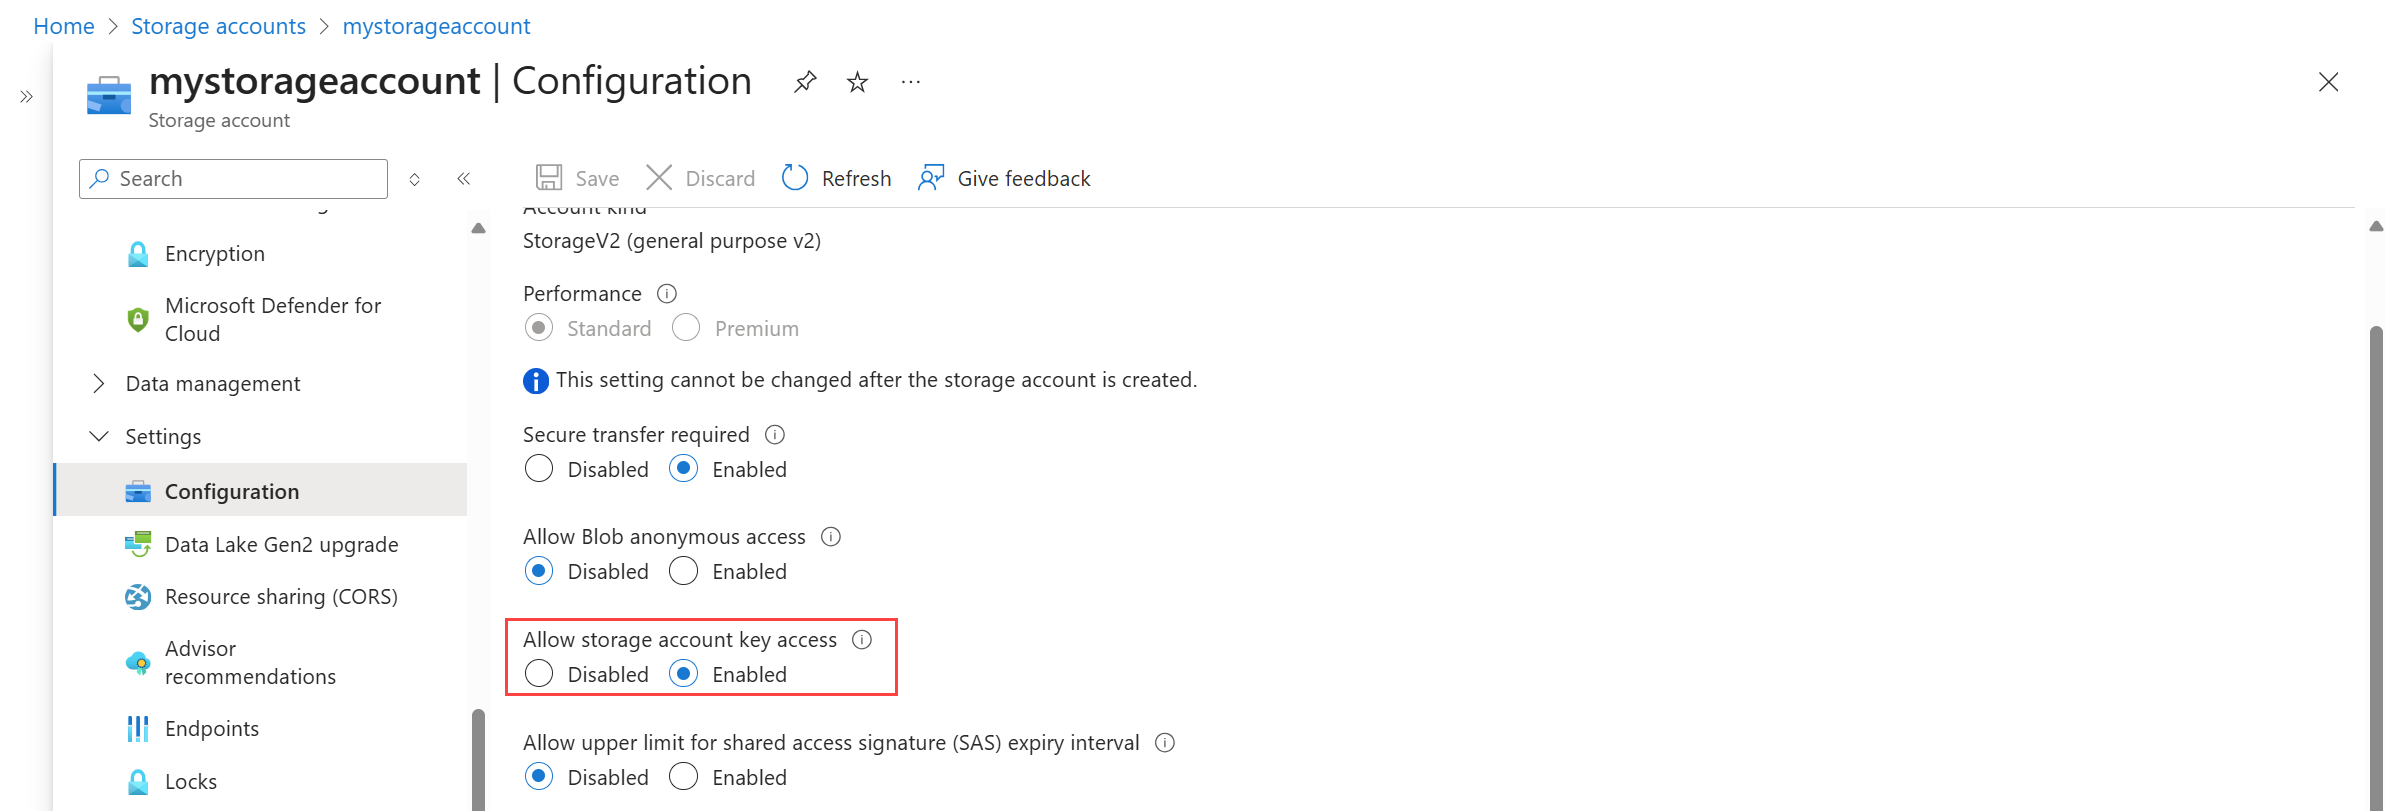Click the info icon beside Performance
Screen dimensions: 2385x811
tap(667, 294)
